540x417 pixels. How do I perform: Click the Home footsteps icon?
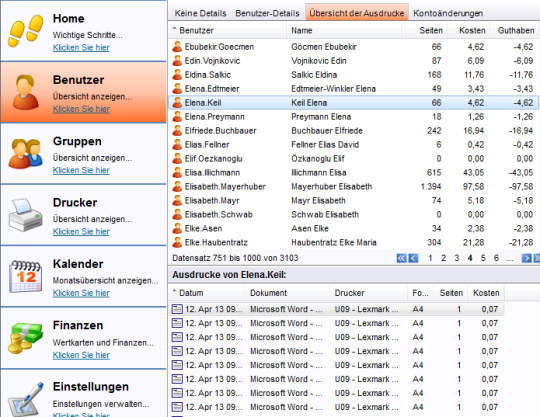point(26,30)
